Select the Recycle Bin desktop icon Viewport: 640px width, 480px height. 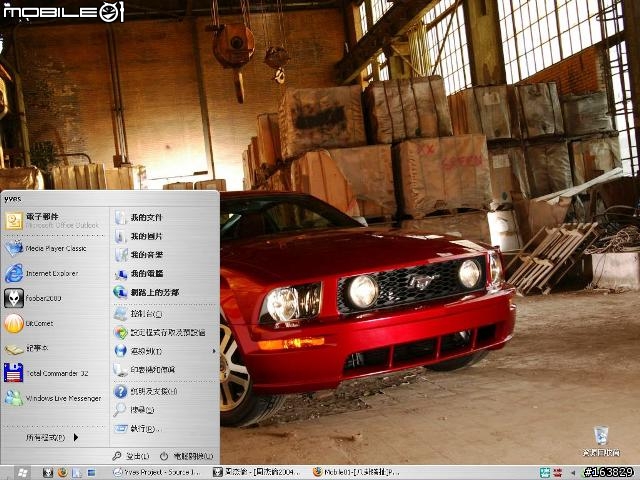pos(601,440)
